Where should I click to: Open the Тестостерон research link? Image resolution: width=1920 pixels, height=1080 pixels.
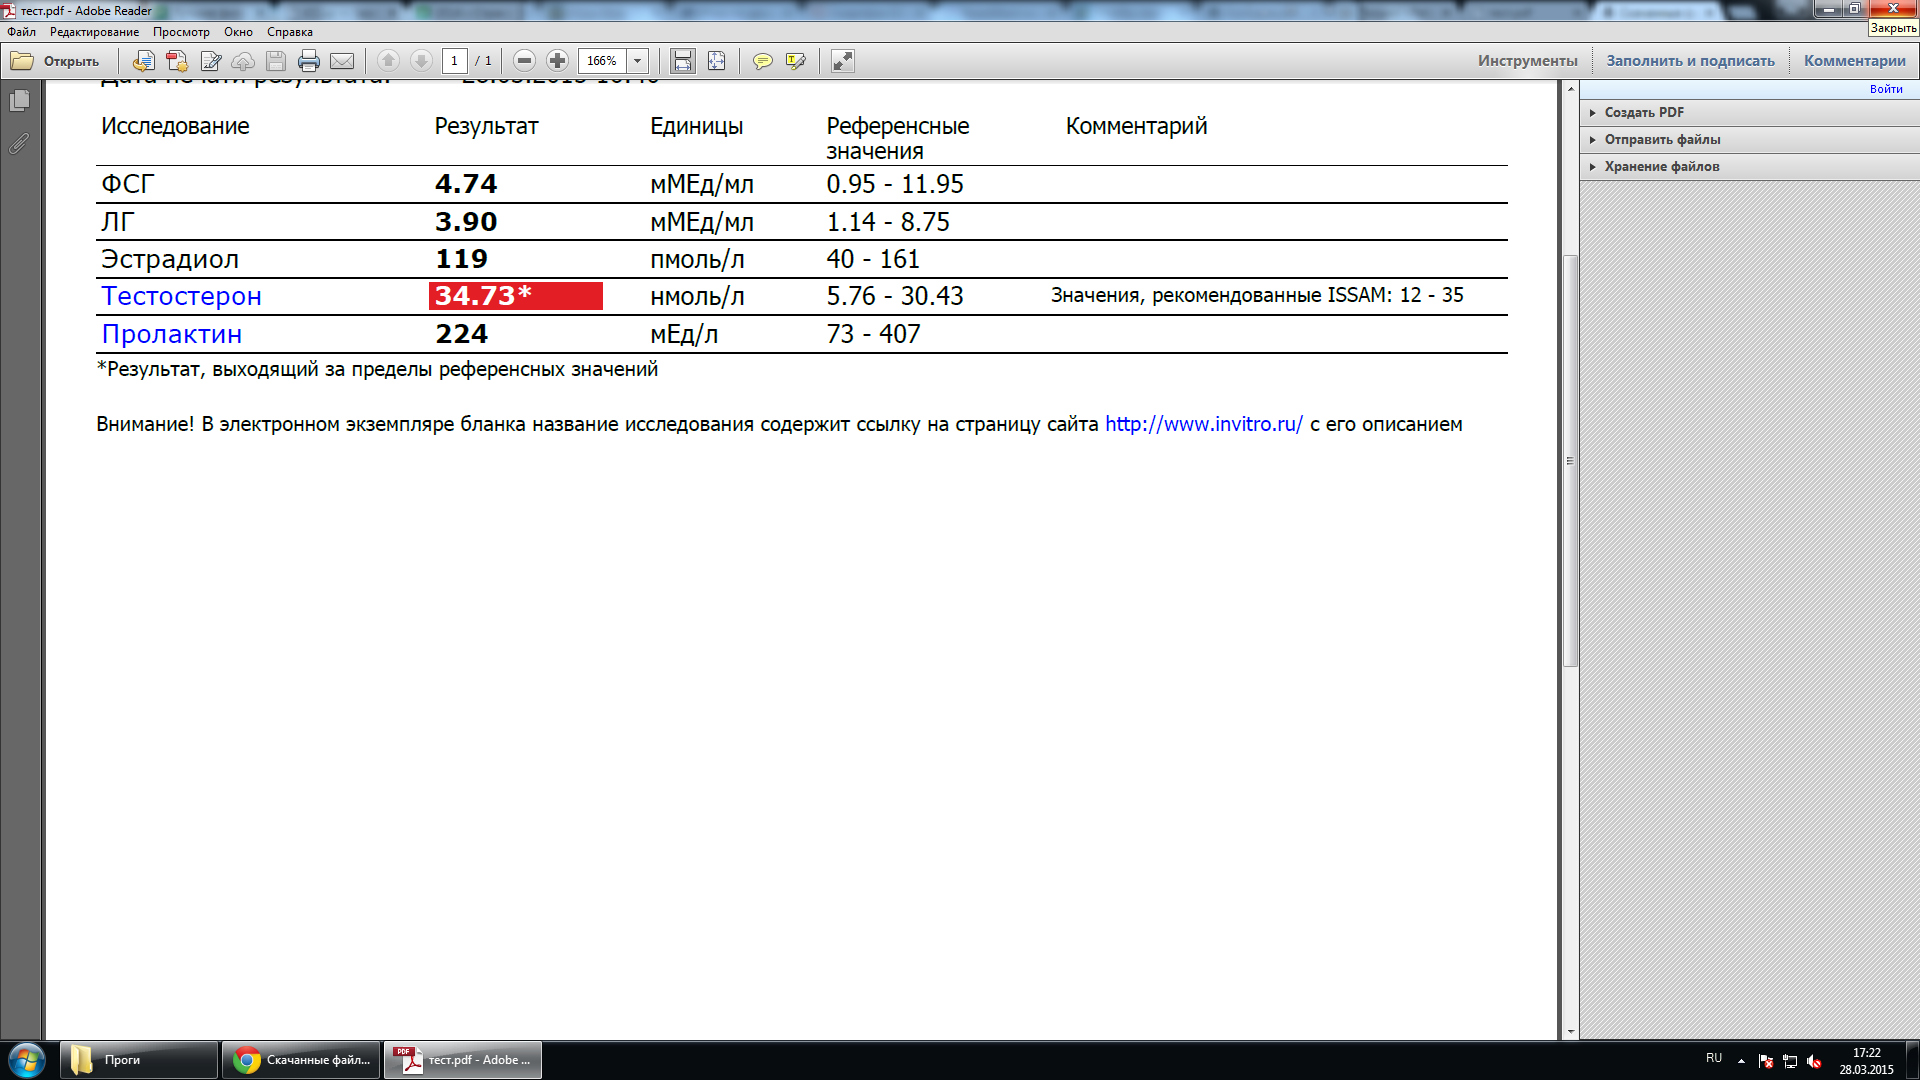pos(181,296)
